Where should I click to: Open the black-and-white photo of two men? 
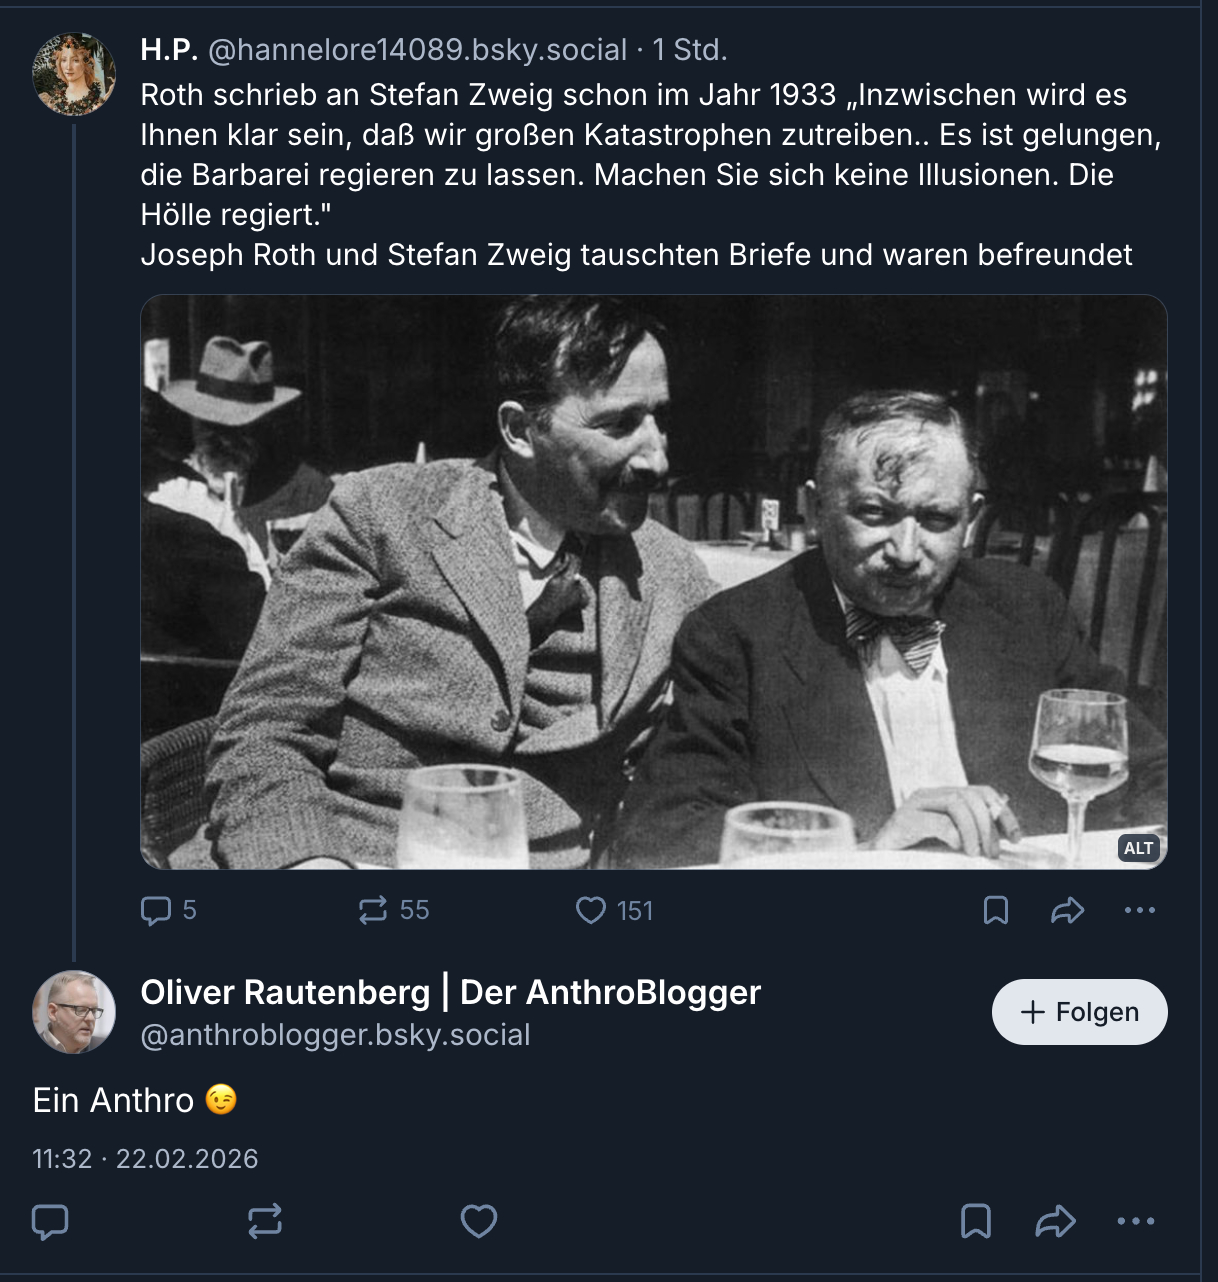(653, 581)
